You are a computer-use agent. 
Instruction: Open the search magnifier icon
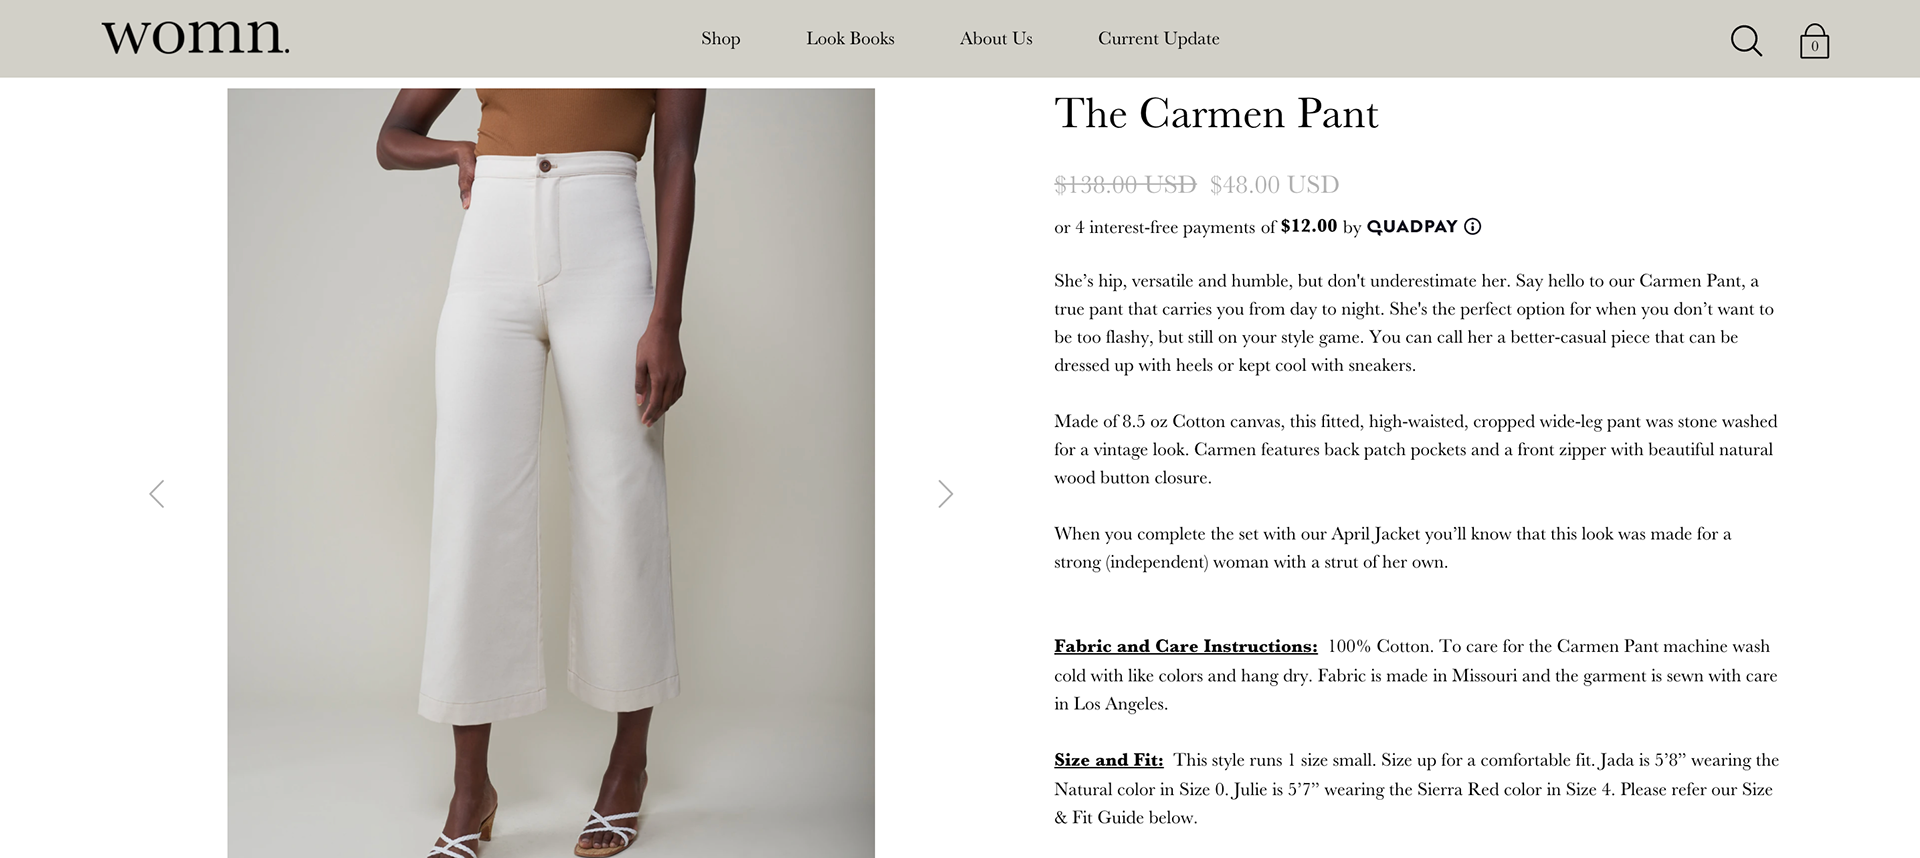point(1746,40)
